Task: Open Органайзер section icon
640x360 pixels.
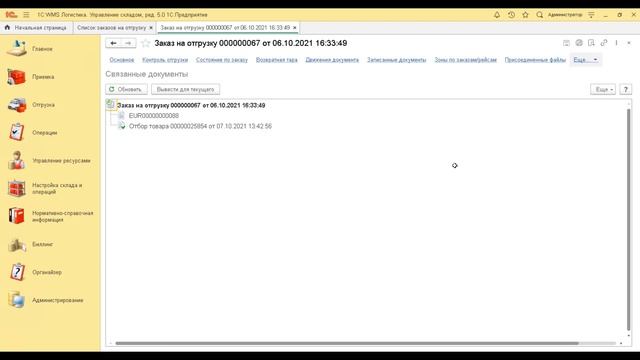Action: click(17, 272)
